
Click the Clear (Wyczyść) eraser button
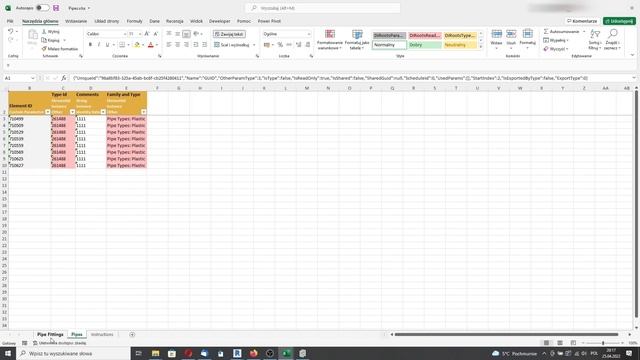pos(555,49)
